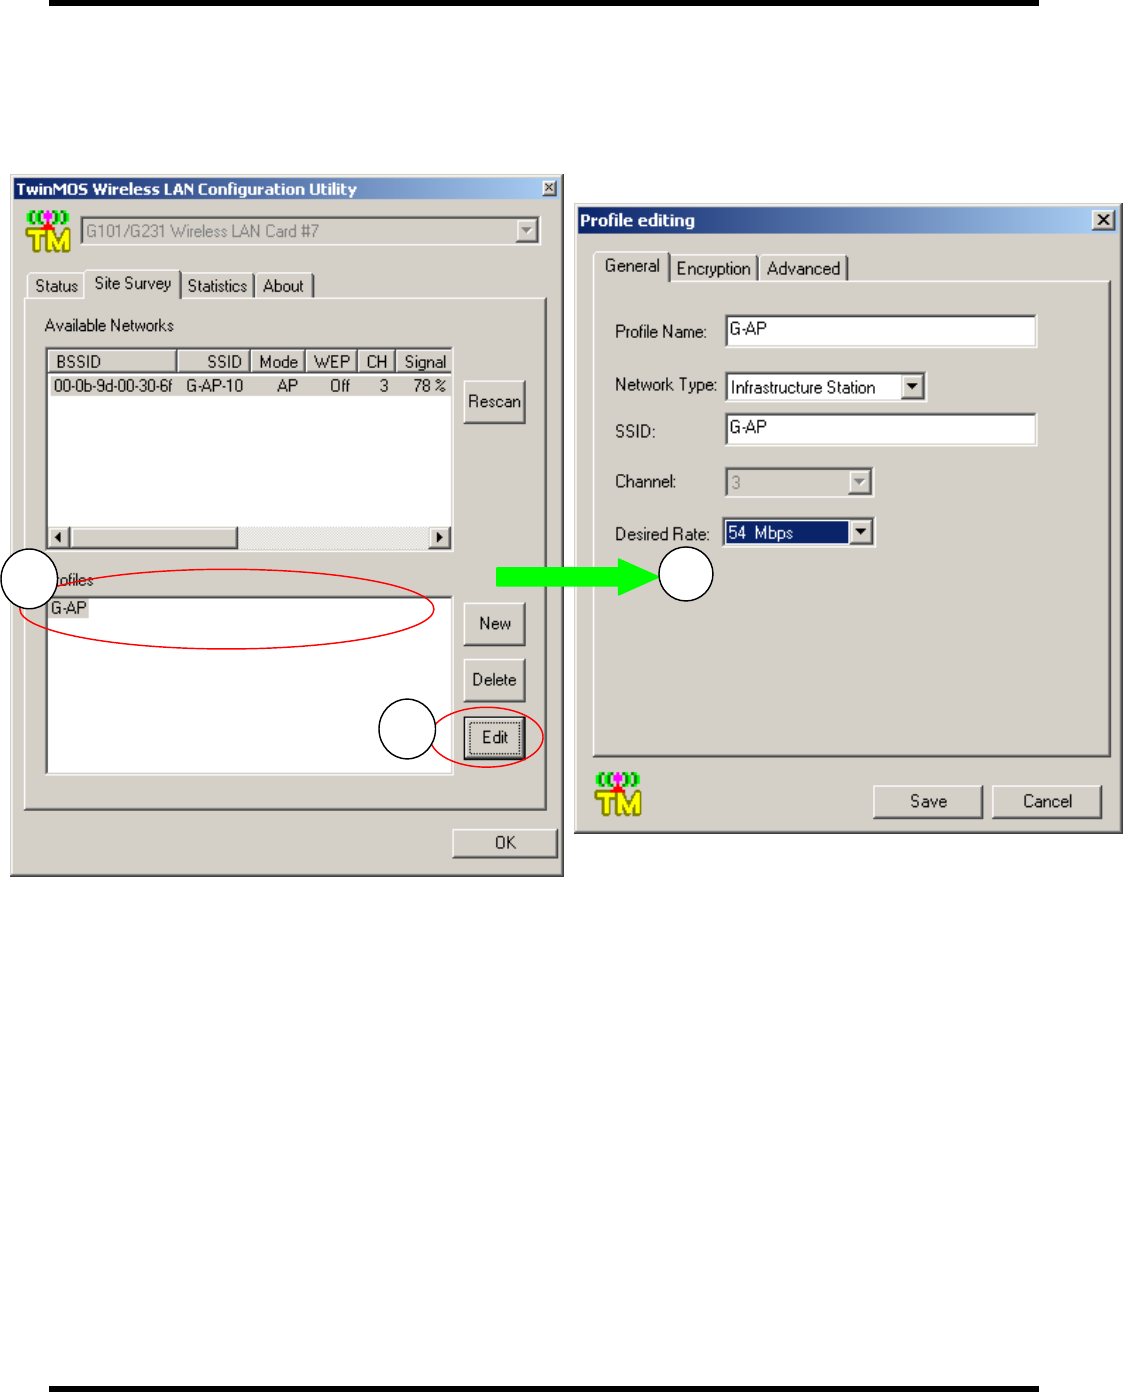Select the General tab in Profile editing

(632, 266)
